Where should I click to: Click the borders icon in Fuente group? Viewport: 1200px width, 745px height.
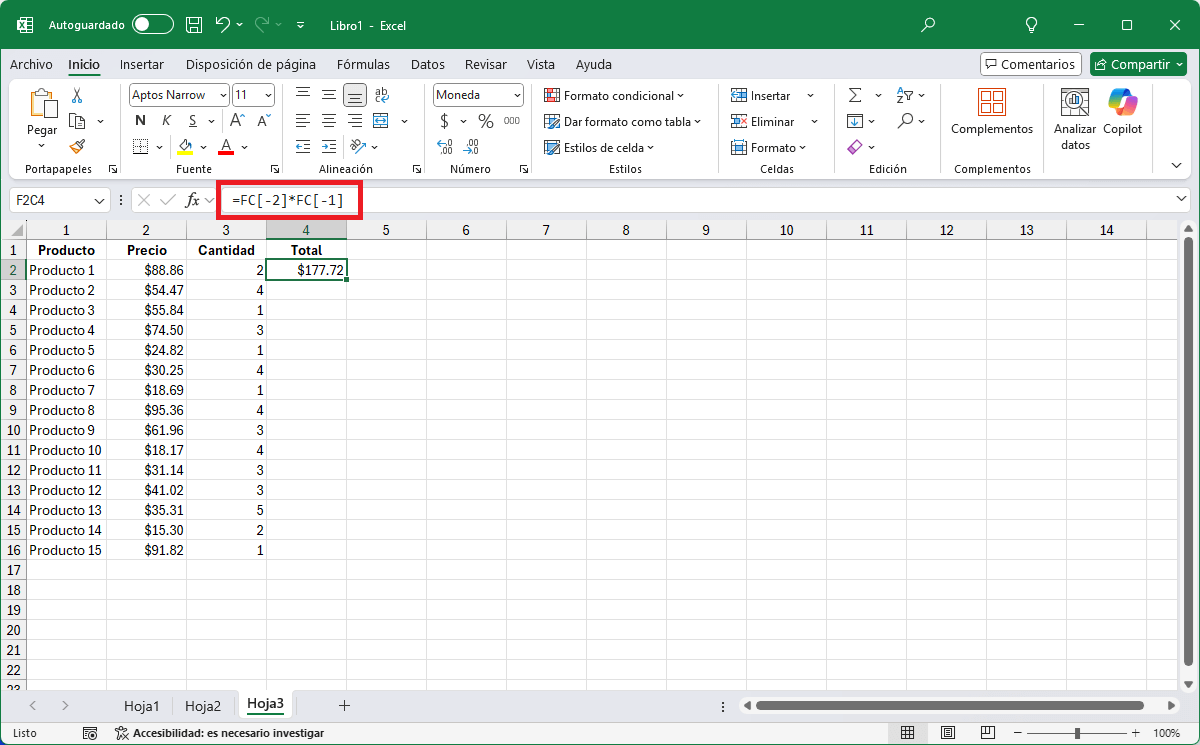tap(140, 147)
